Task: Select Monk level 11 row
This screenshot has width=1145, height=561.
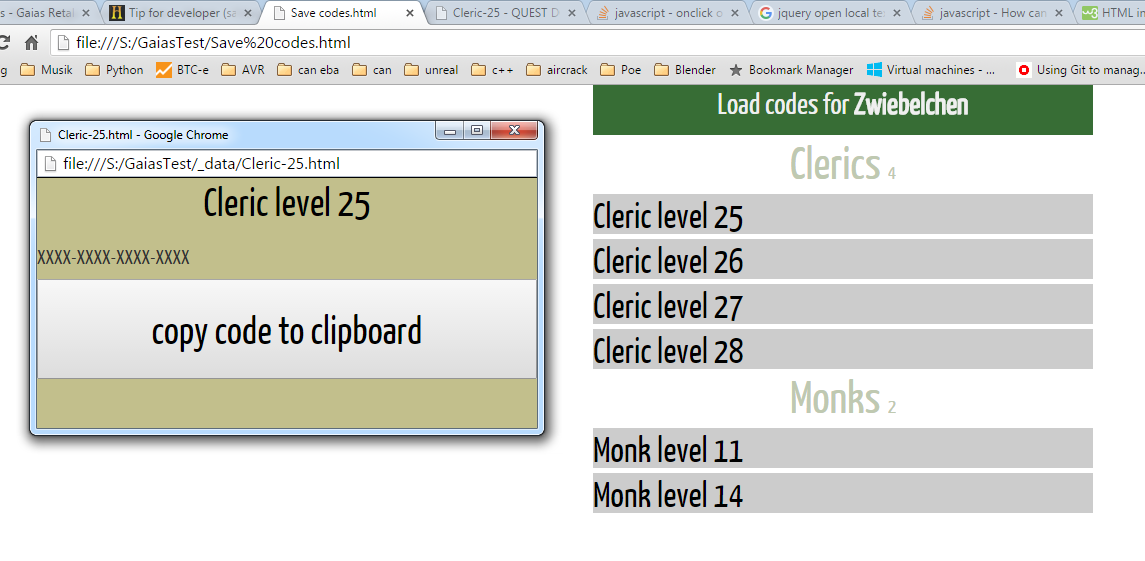Action: pos(843,448)
